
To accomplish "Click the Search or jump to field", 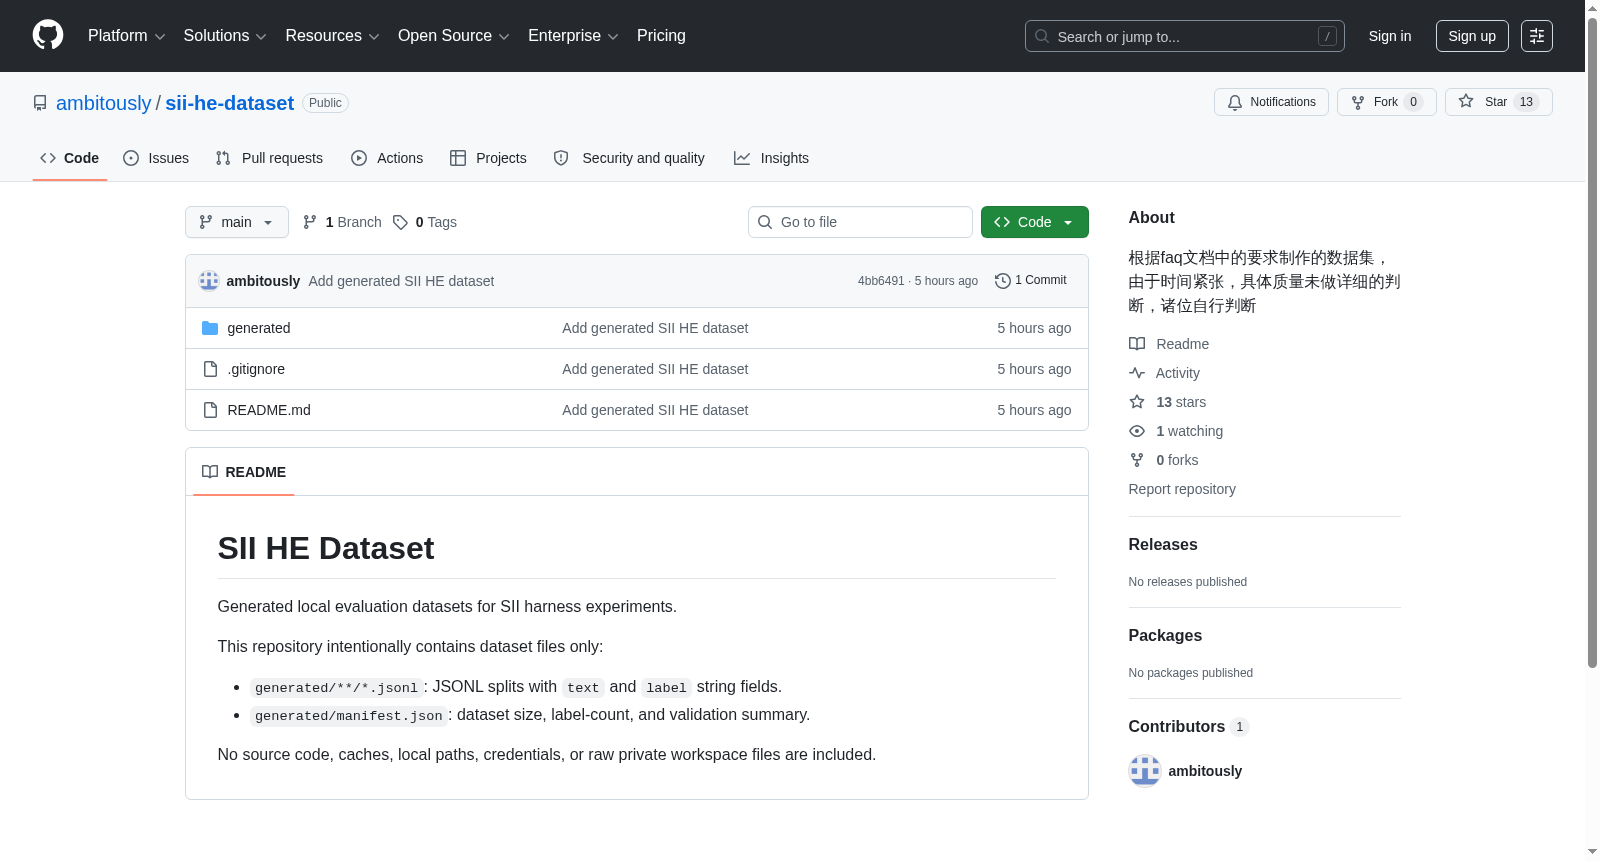I will coord(1185,36).
